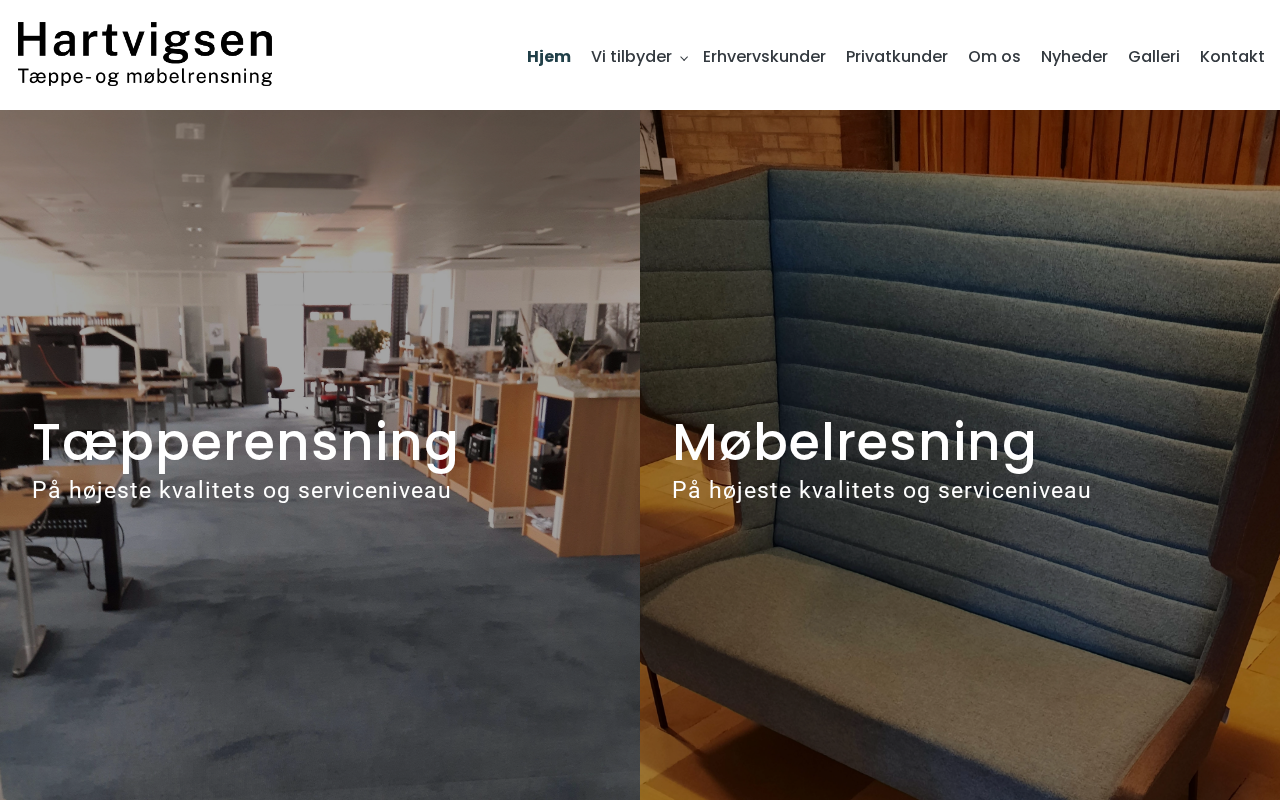Open Erhvervskunder in the navigation
The image size is (1280, 800).
point(764,57)
